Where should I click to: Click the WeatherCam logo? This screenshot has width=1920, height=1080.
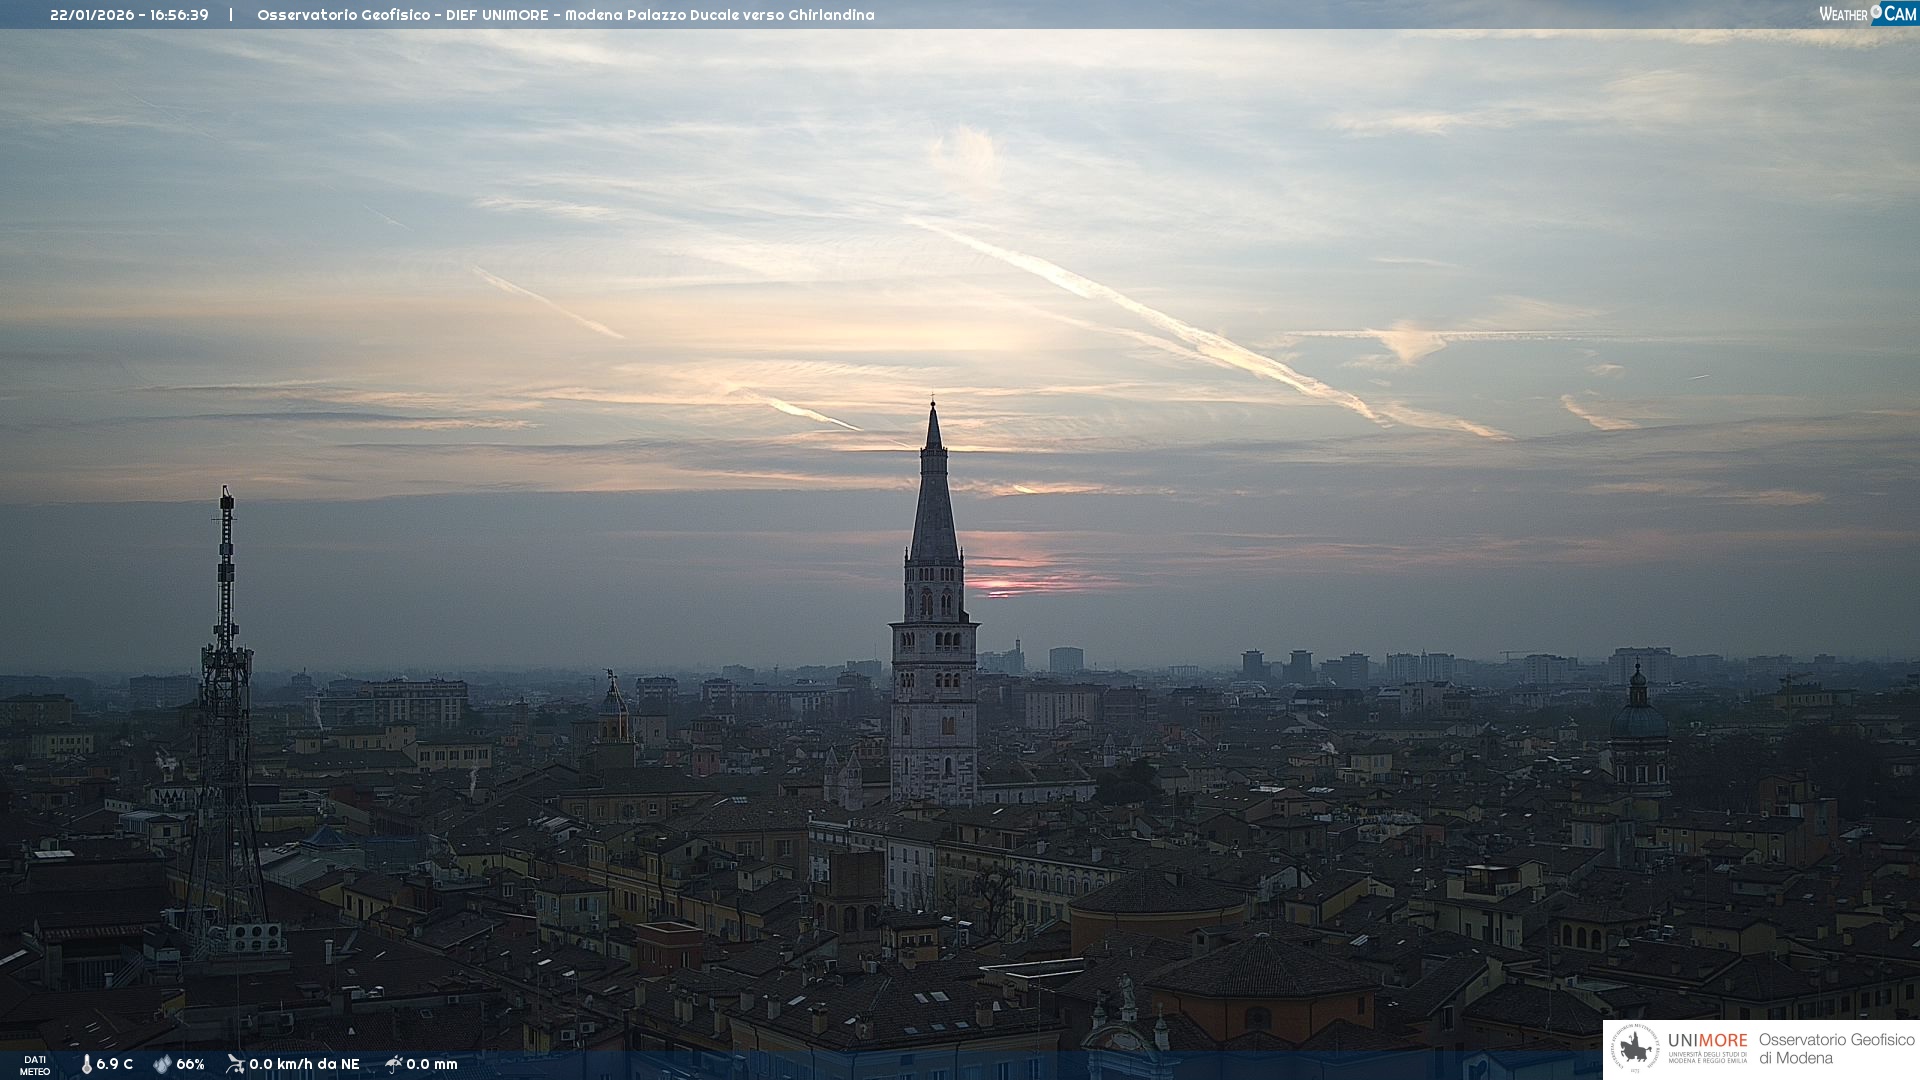[1866, 14]
